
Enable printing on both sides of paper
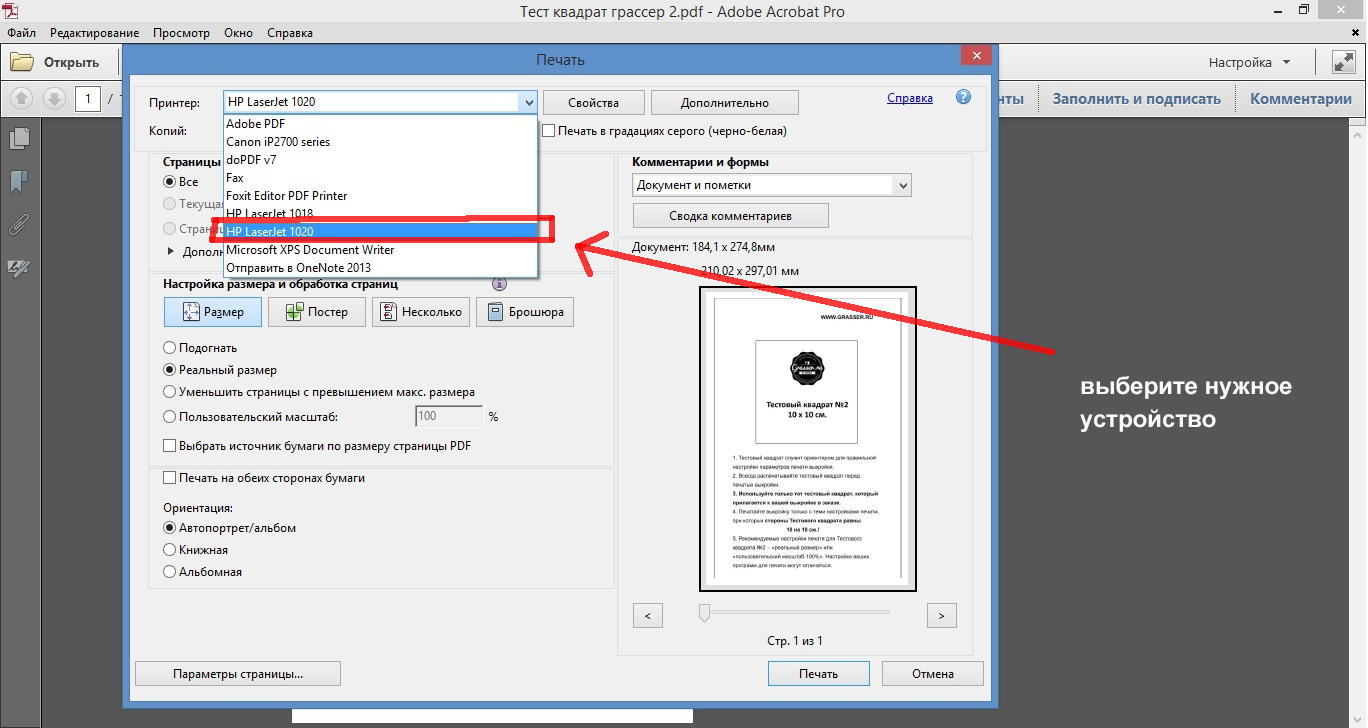169,478
